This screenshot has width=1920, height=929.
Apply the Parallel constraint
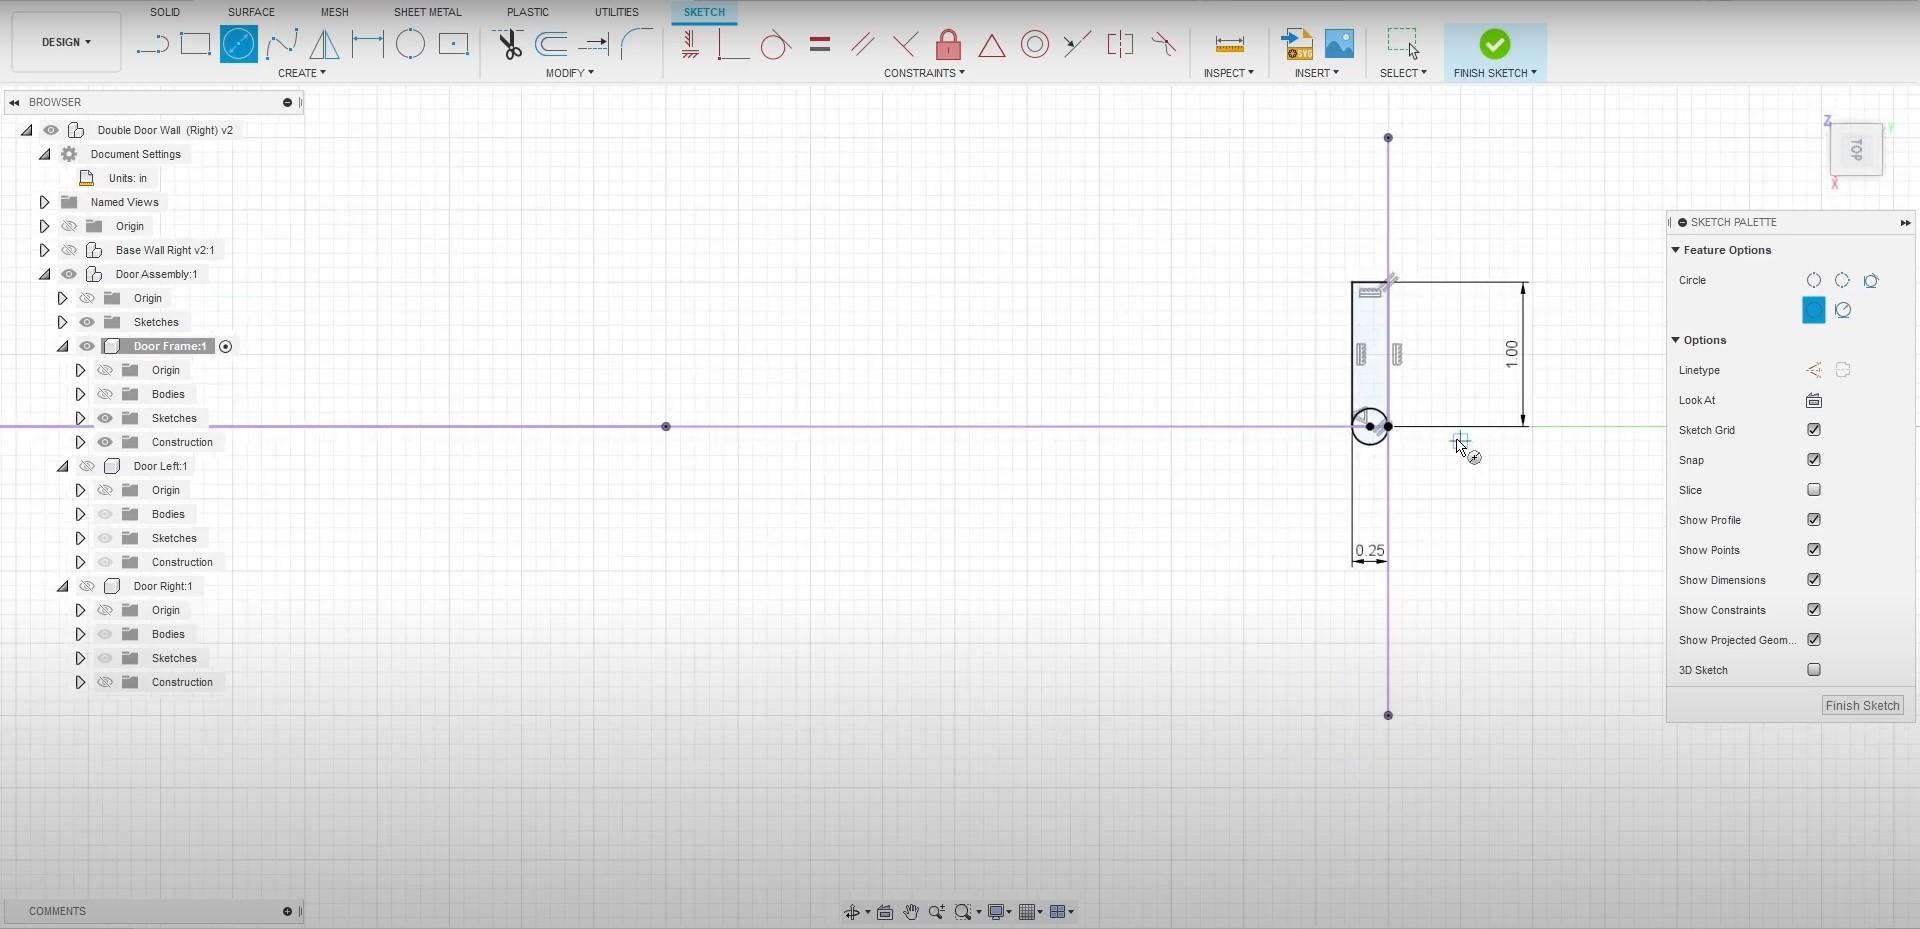[862, 44]
